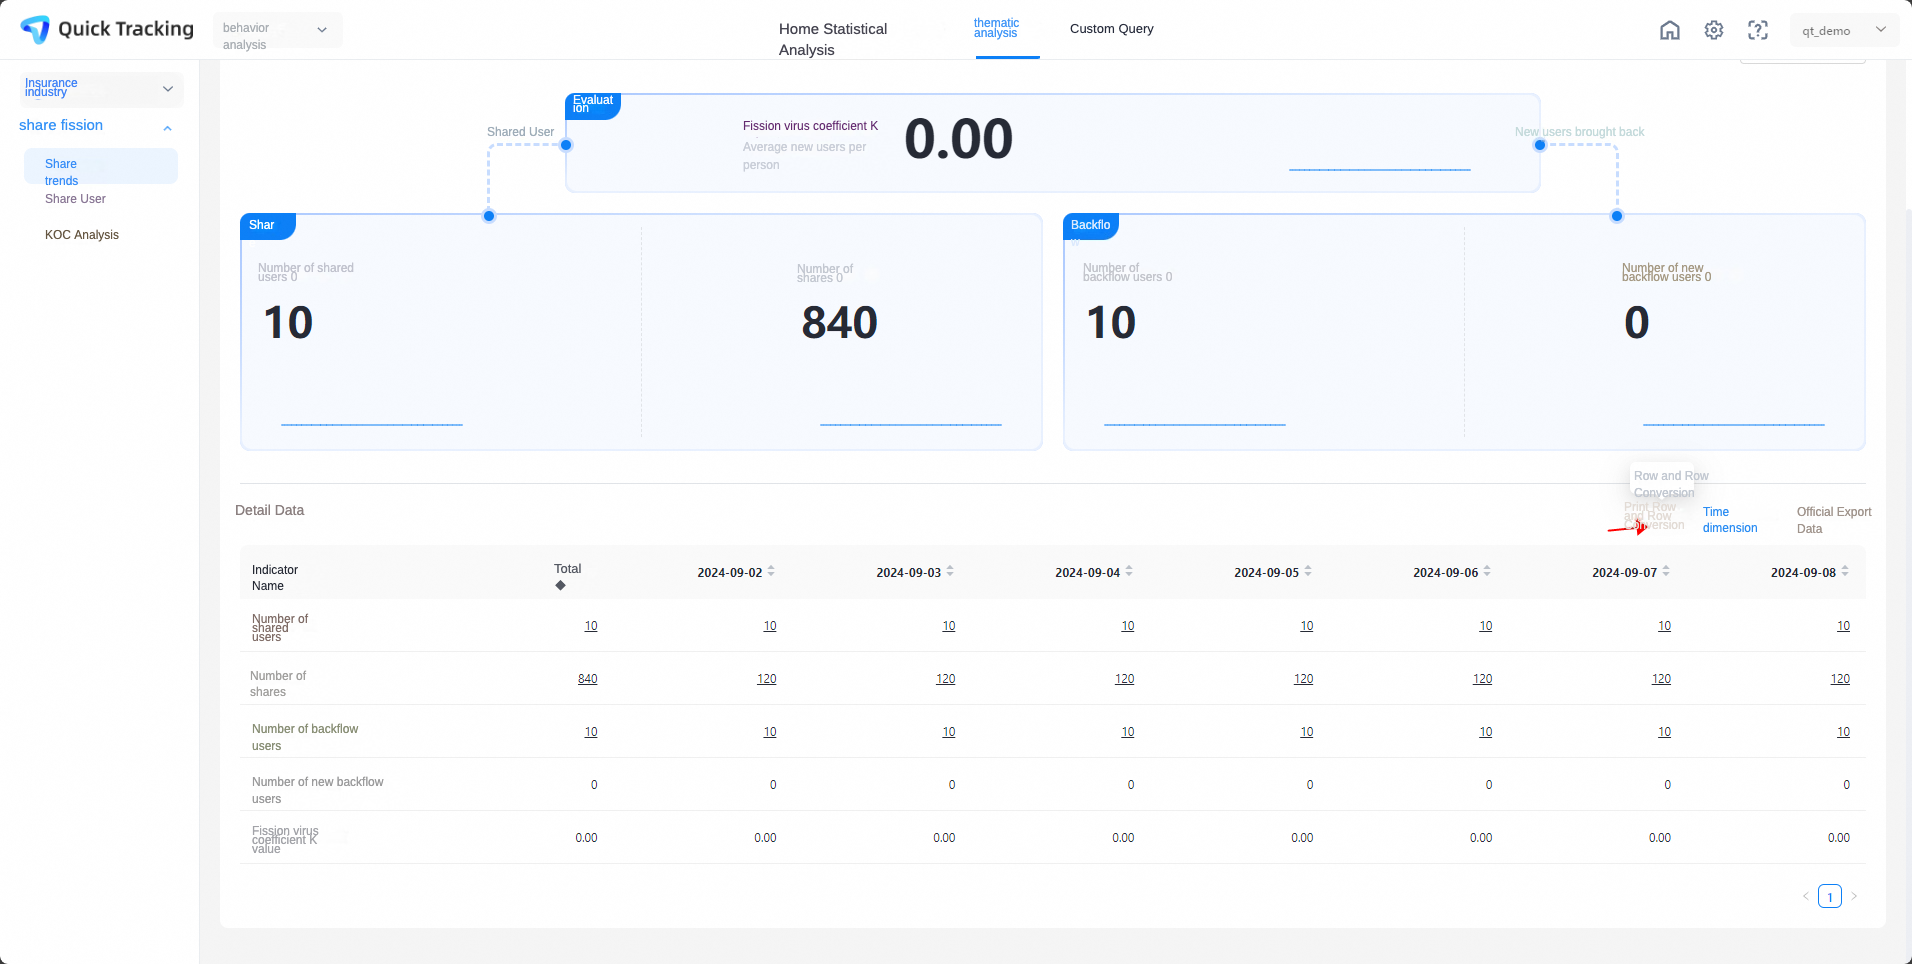Open the qt_demo account dropdown
Image resolution: width=1912 pixels, height=964 pixels.
pos(1844,30)
